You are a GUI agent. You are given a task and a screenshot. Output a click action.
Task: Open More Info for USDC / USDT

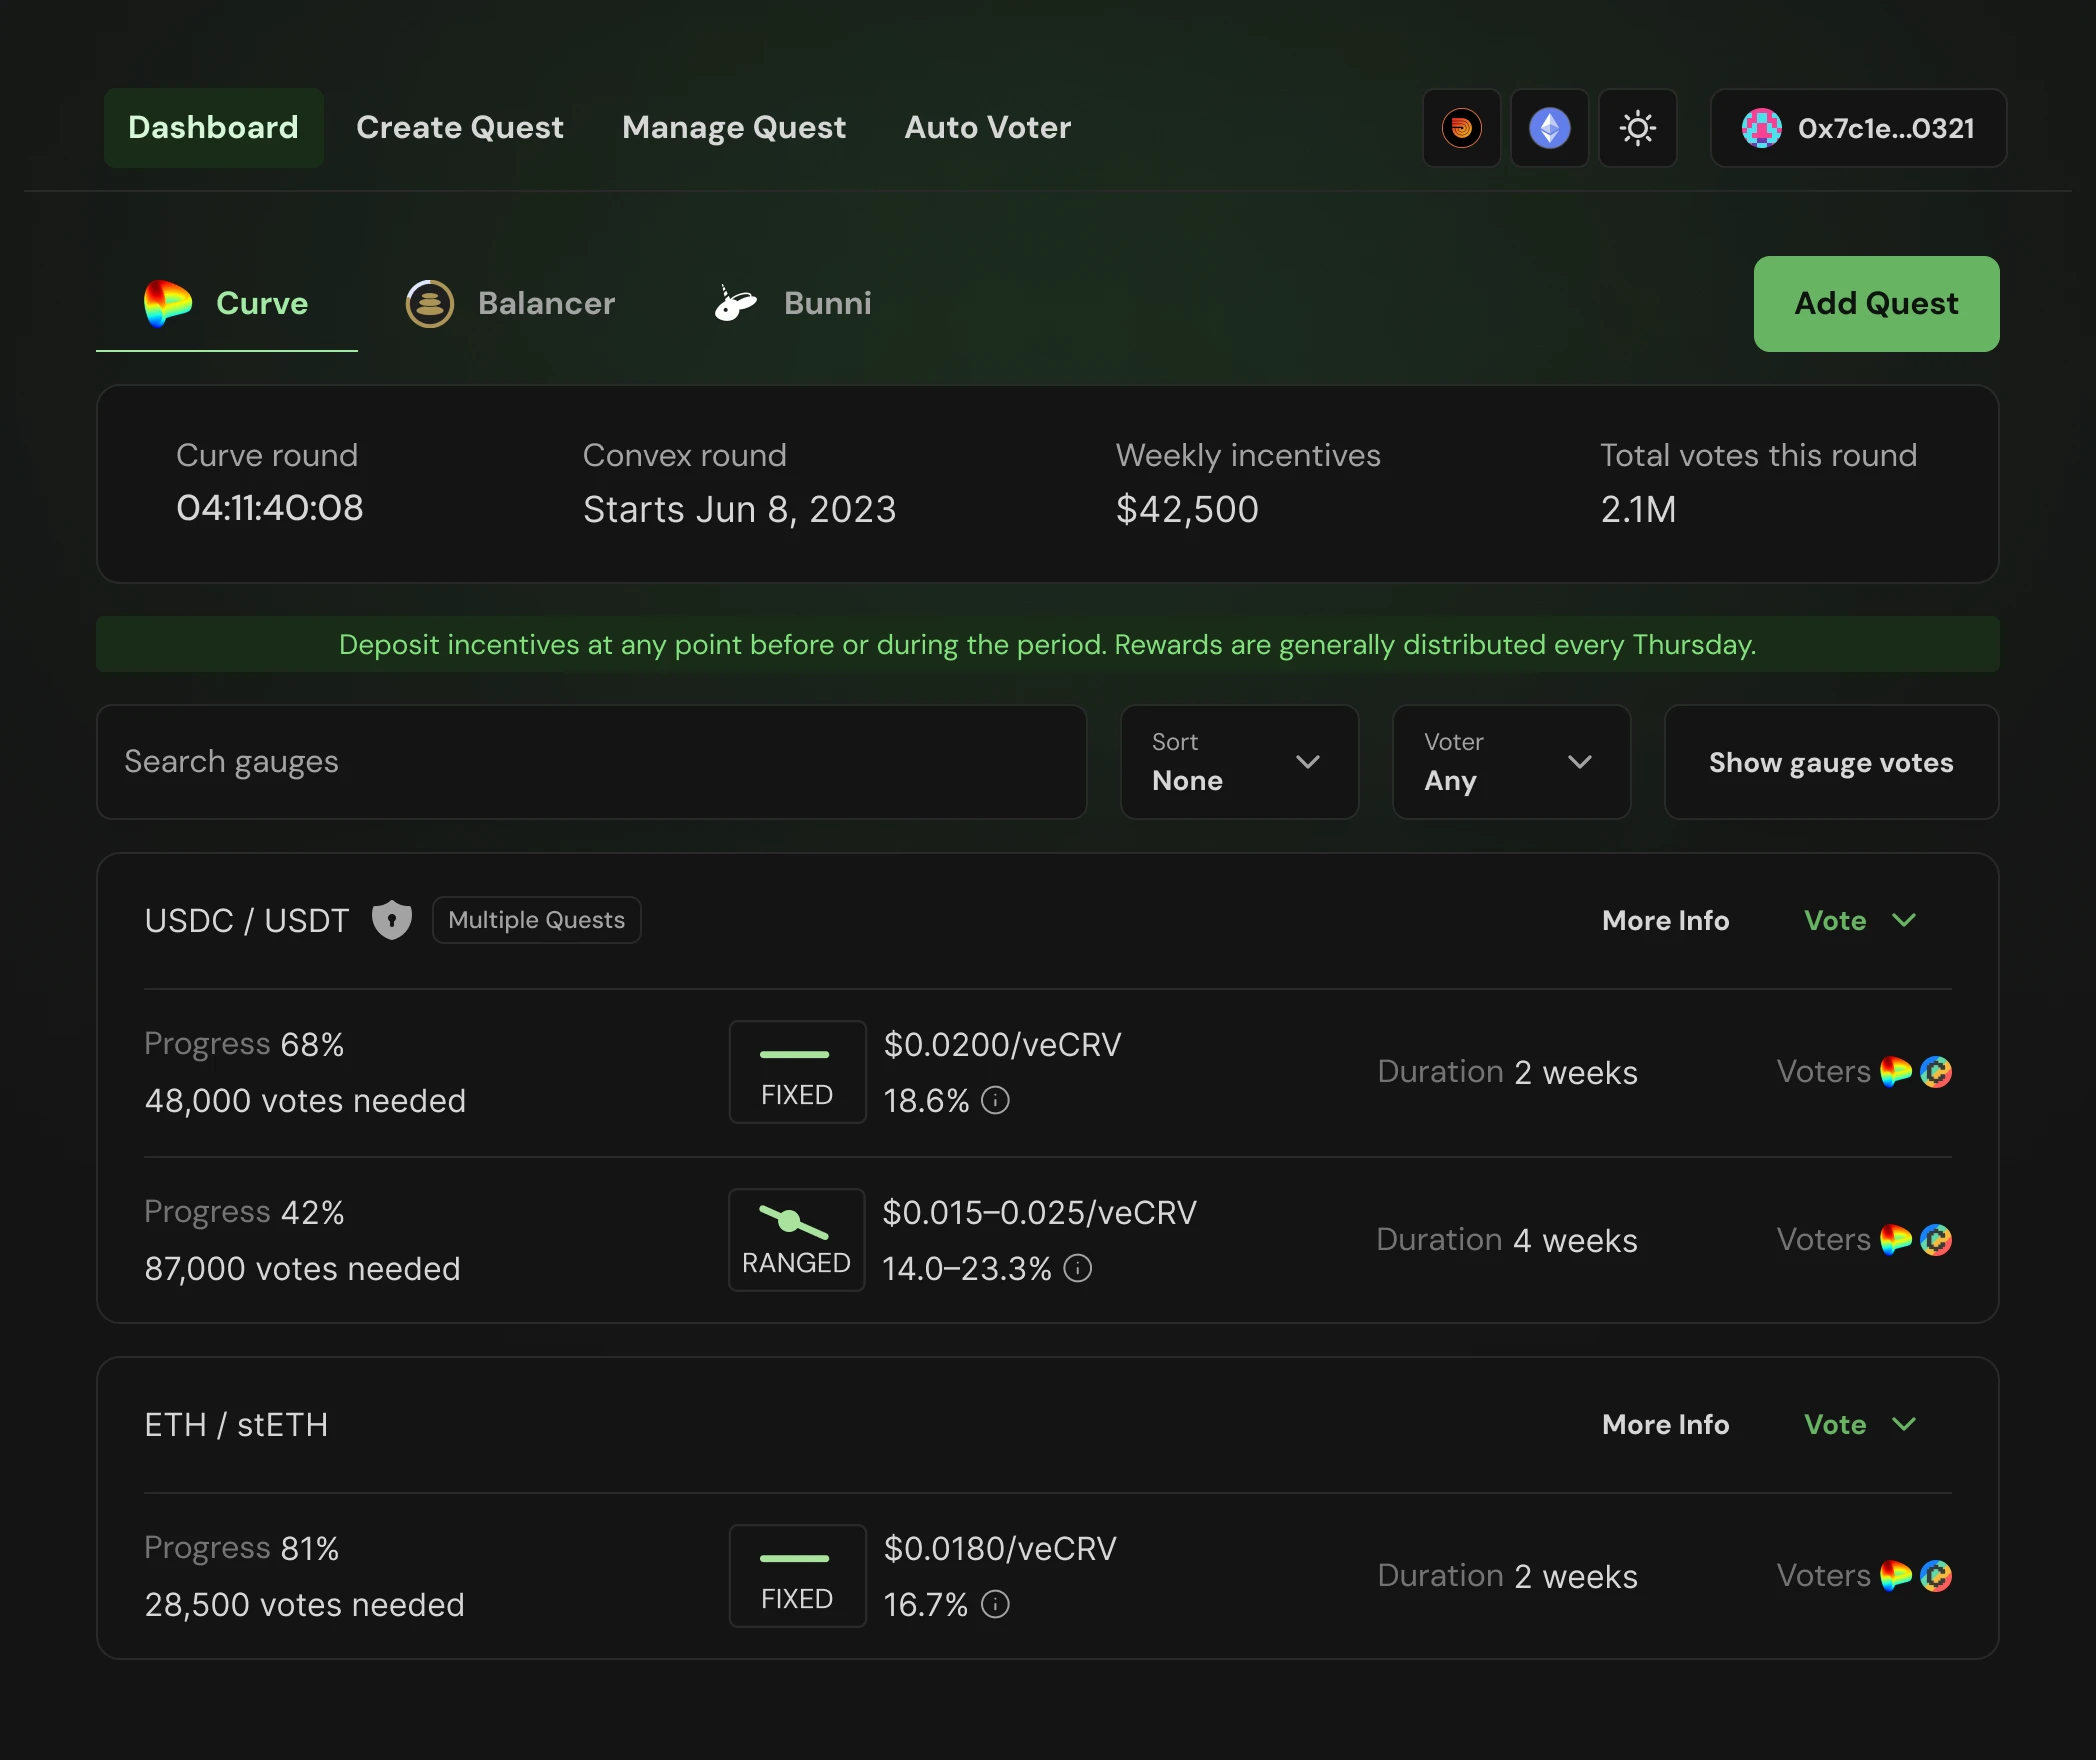1666,920
